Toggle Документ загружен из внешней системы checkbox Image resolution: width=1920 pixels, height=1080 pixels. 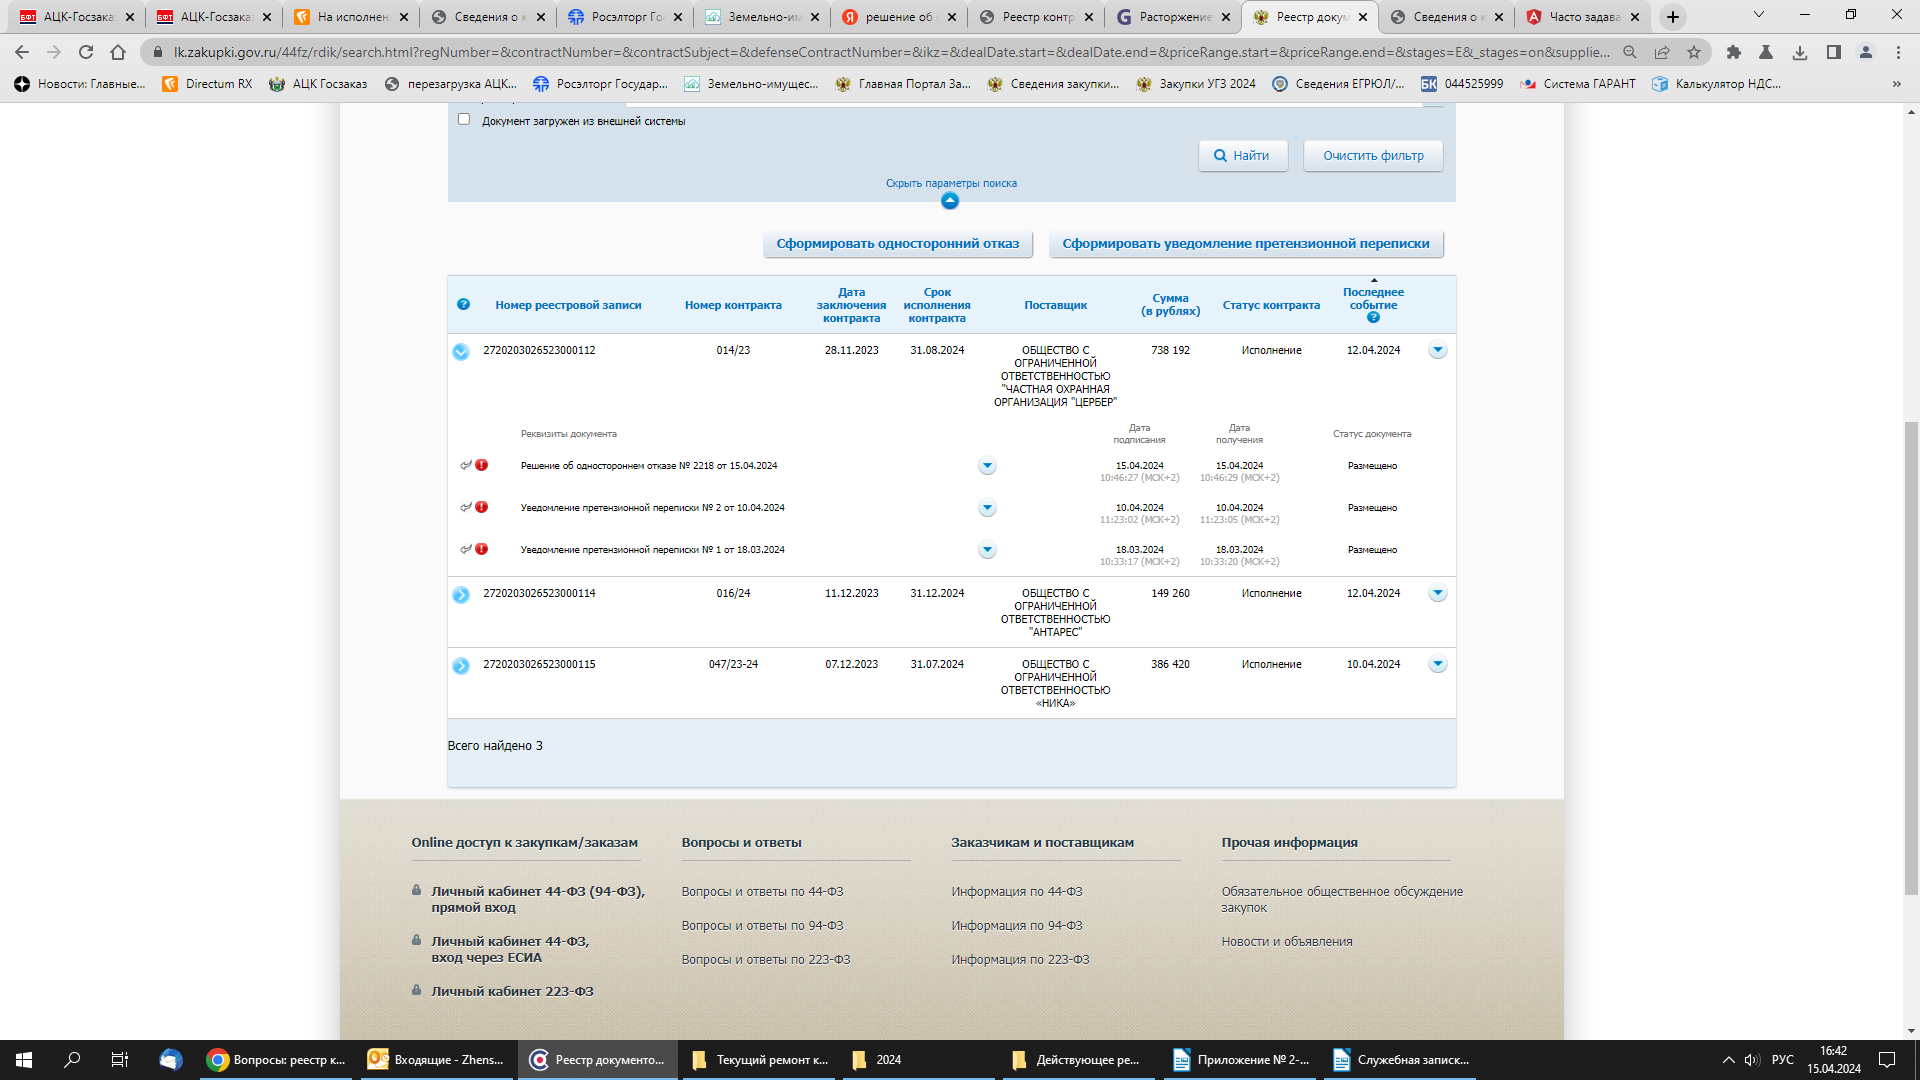(x=464, y=120)
